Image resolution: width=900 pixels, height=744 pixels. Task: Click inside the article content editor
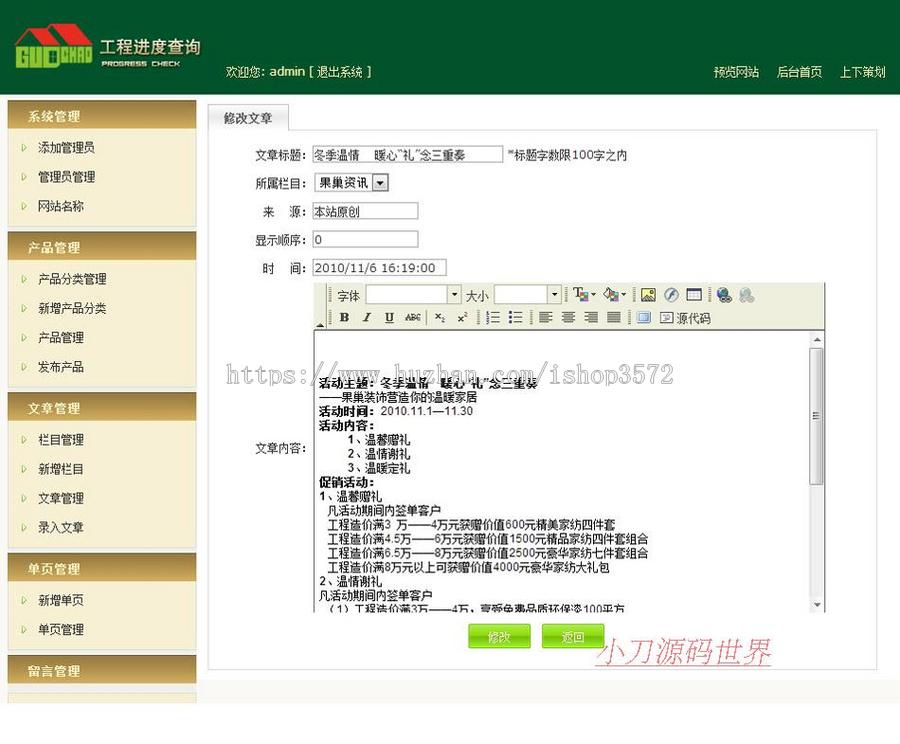click(561, 471)
